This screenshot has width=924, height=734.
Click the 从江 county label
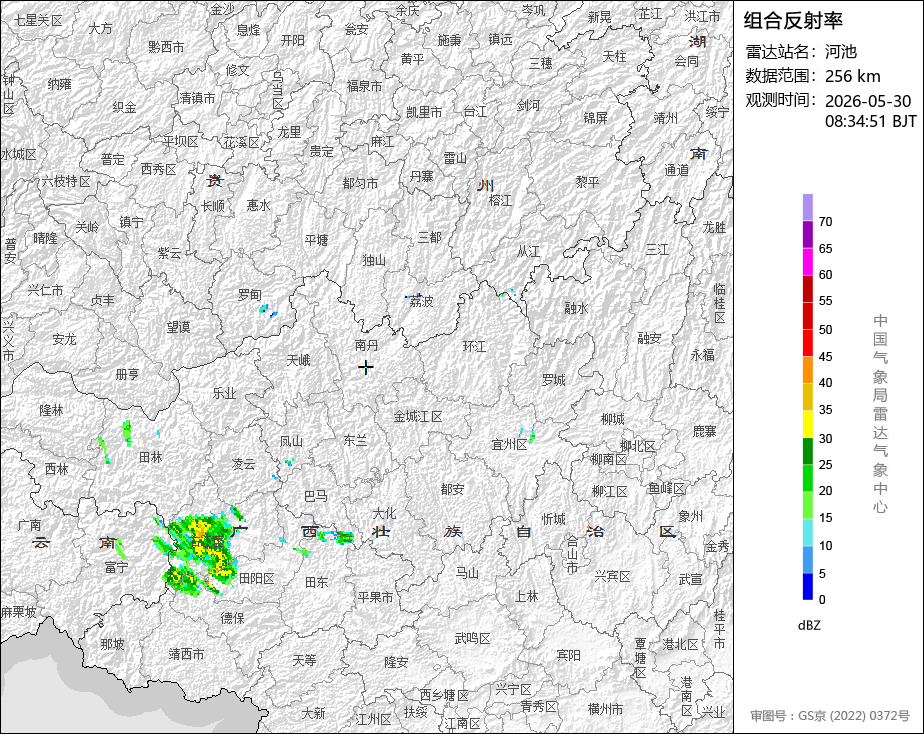529,252
